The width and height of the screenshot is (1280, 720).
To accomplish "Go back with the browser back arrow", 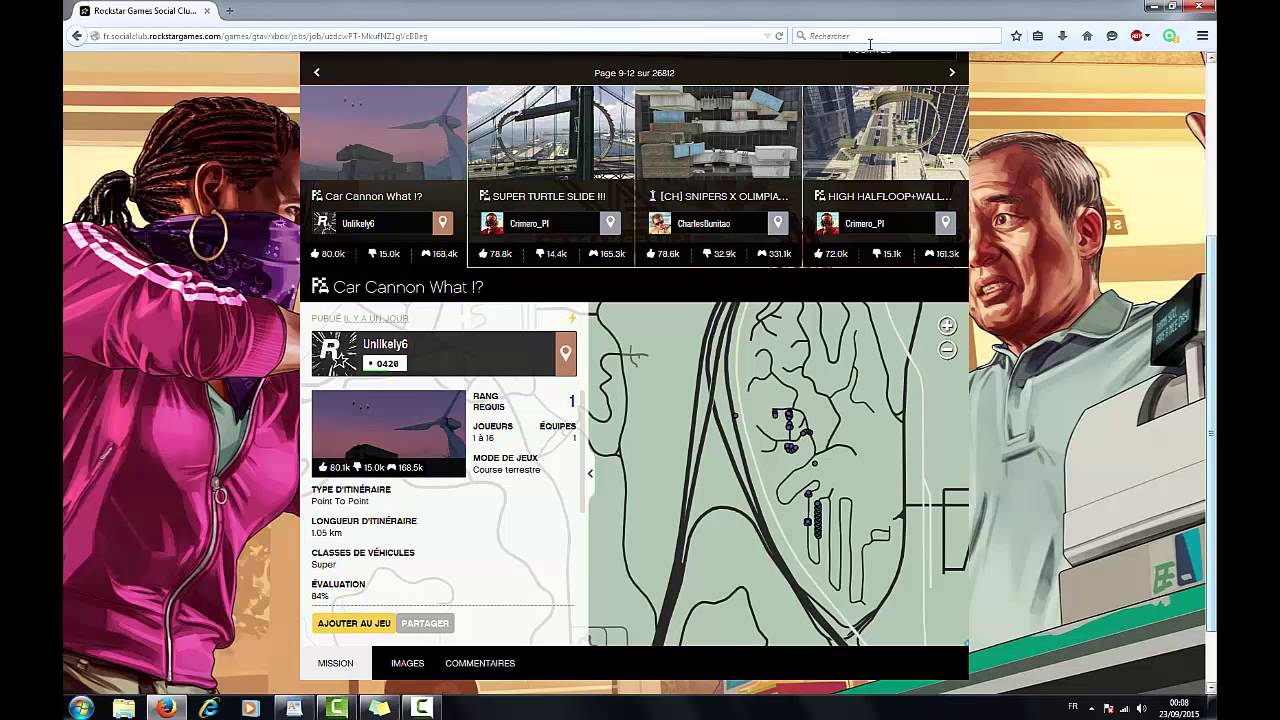I will click(77, 36).
